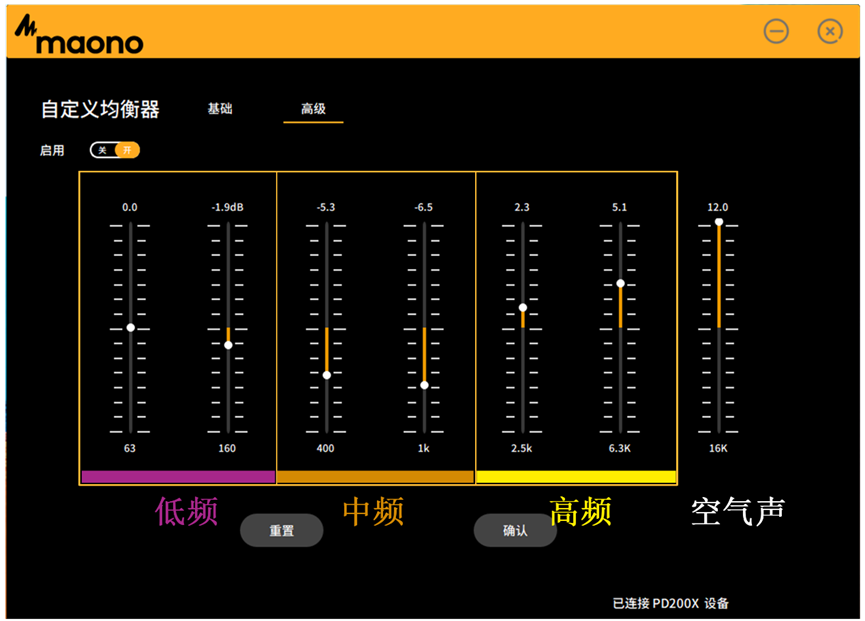Click the yellow high-frequency color bar
The height and width of the screenshot is (621, 865).
click(576, 477)
